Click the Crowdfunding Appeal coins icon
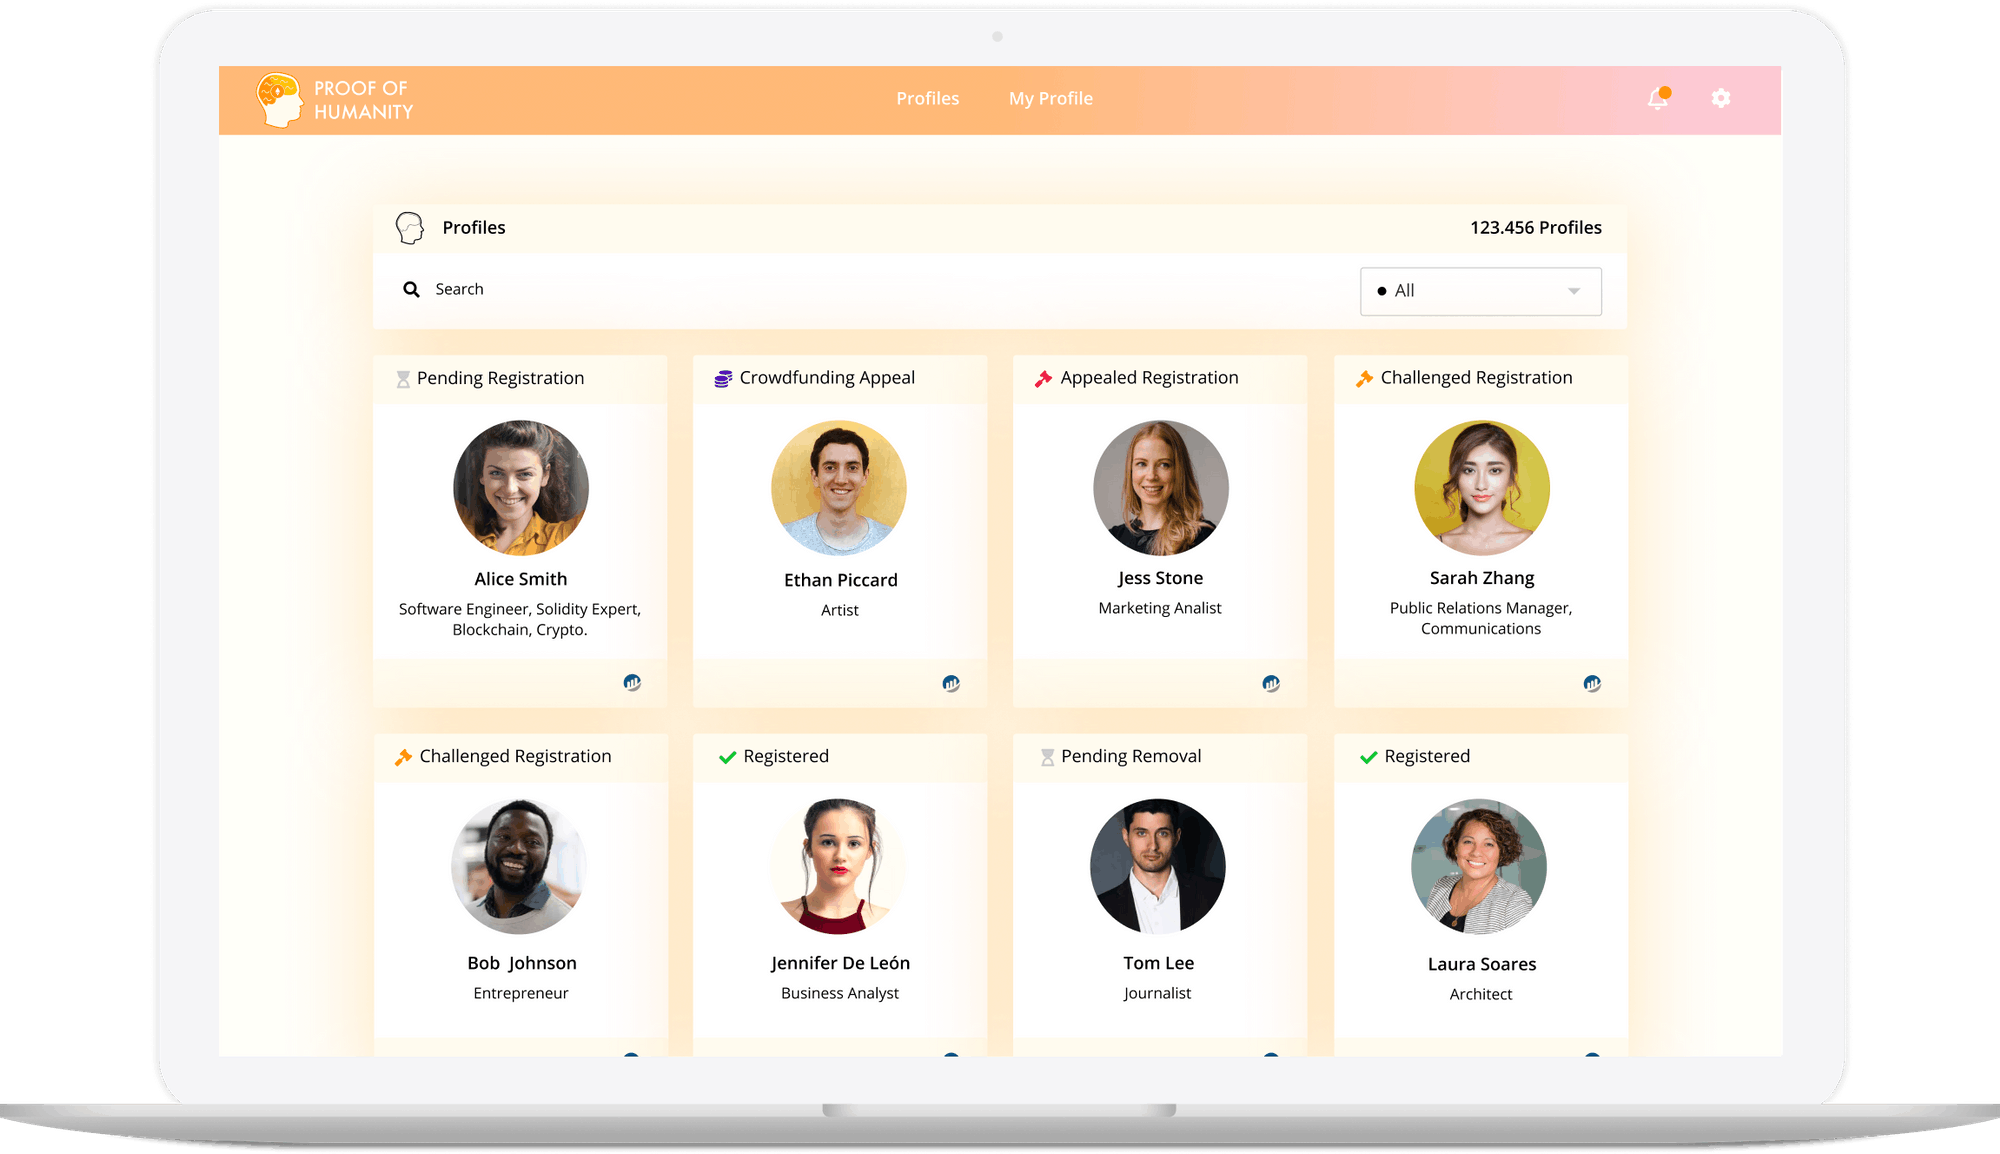Image resolution: width=2000 pixels, height=1154 pixels. point(723,378)
